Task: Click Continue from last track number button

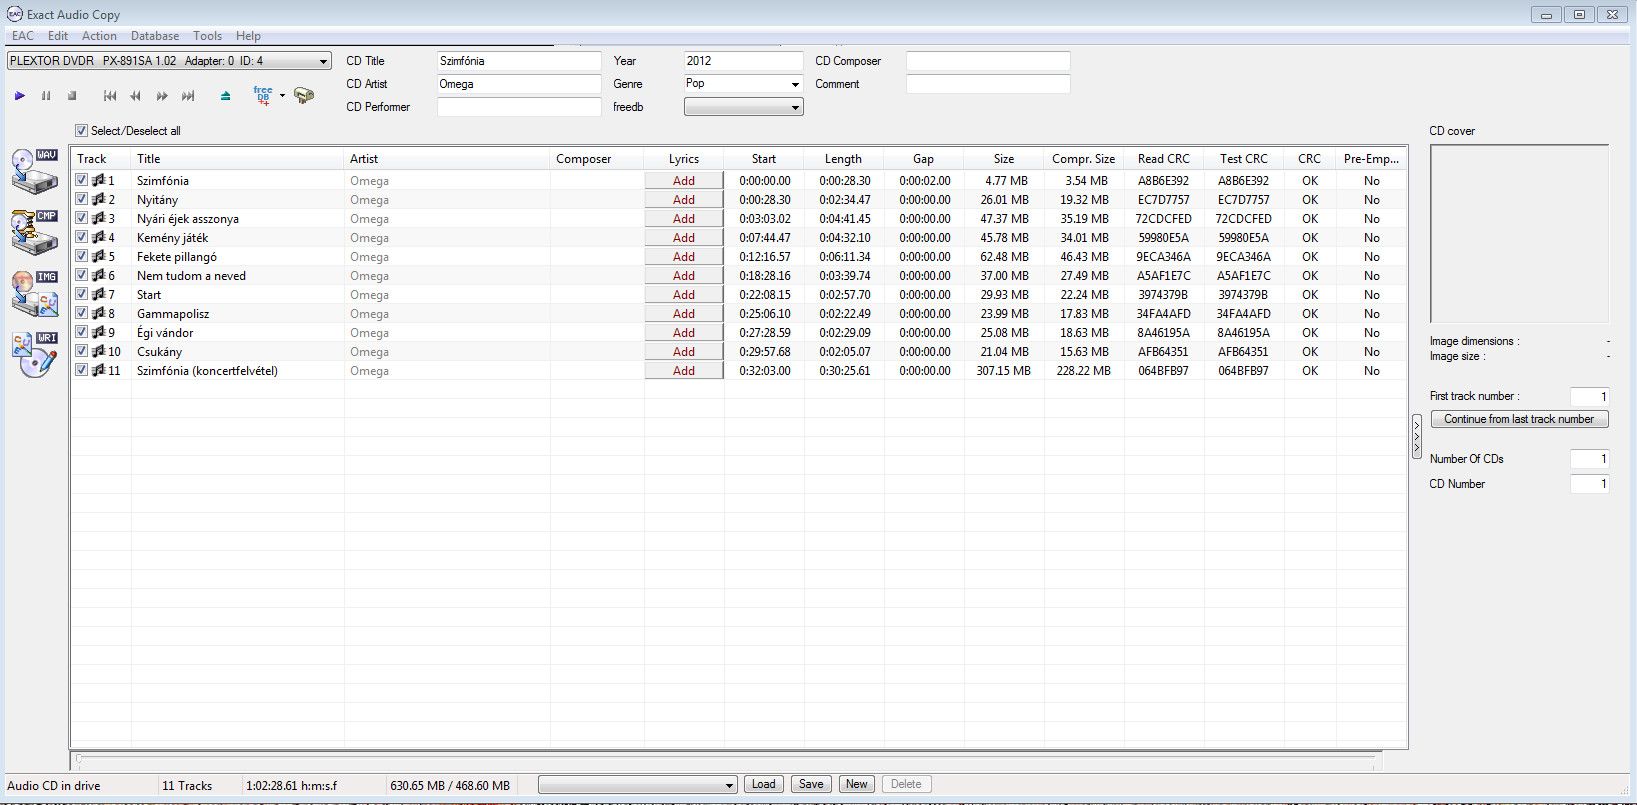Action: (1519, 419)
